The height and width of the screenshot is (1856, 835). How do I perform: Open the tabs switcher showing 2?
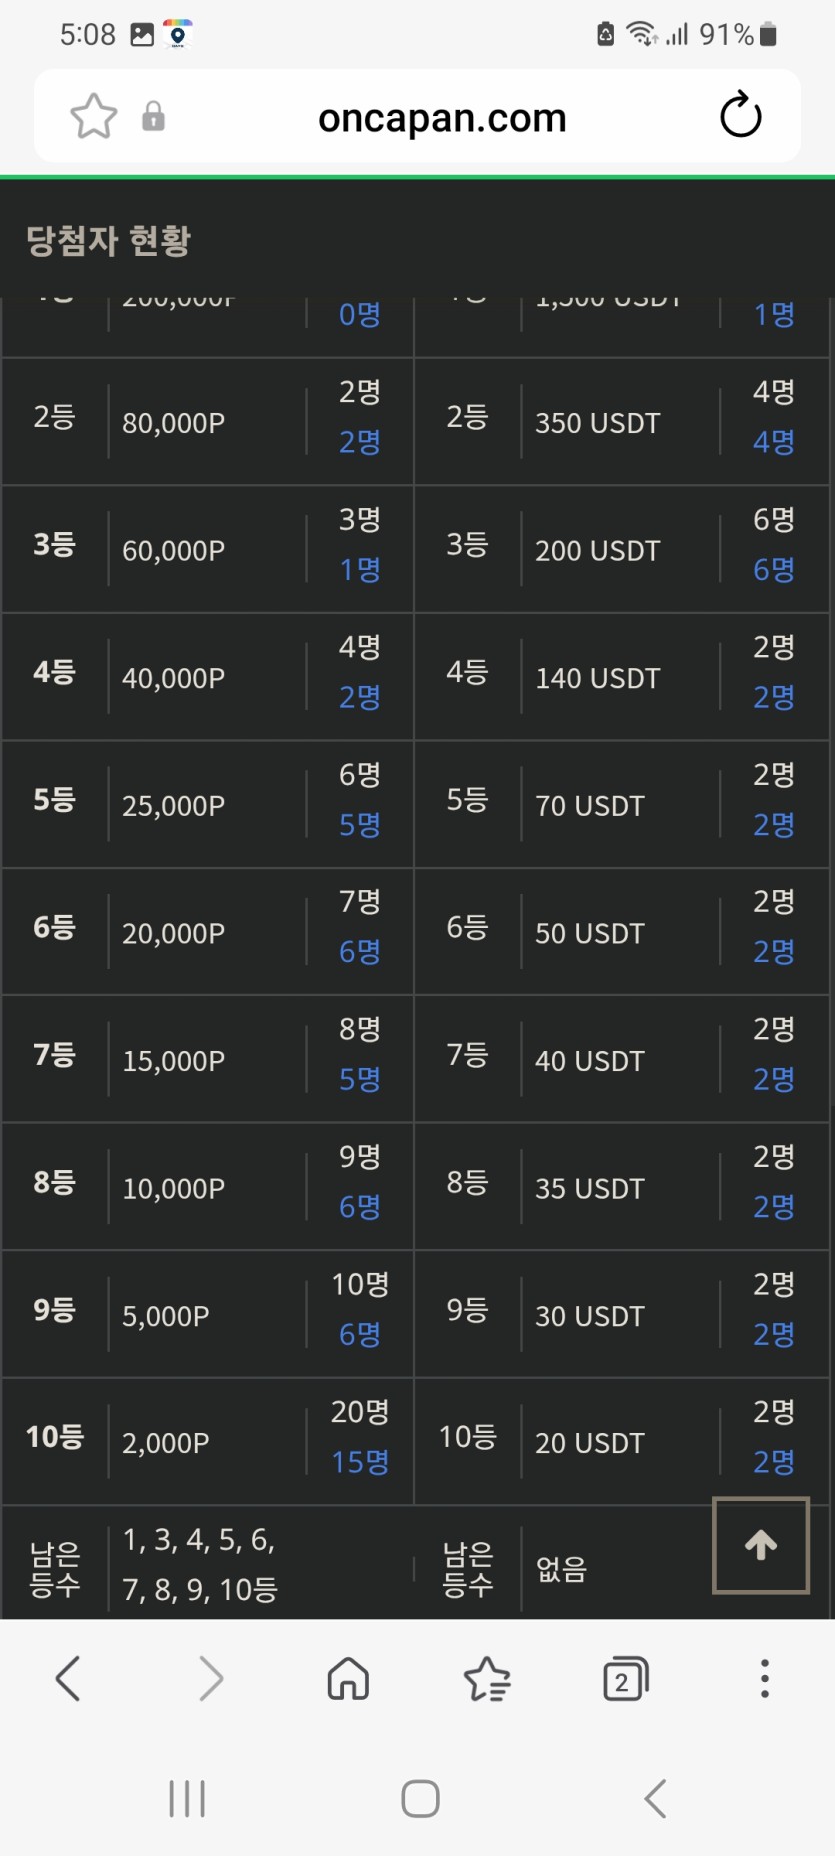(x=626, y=1679)
